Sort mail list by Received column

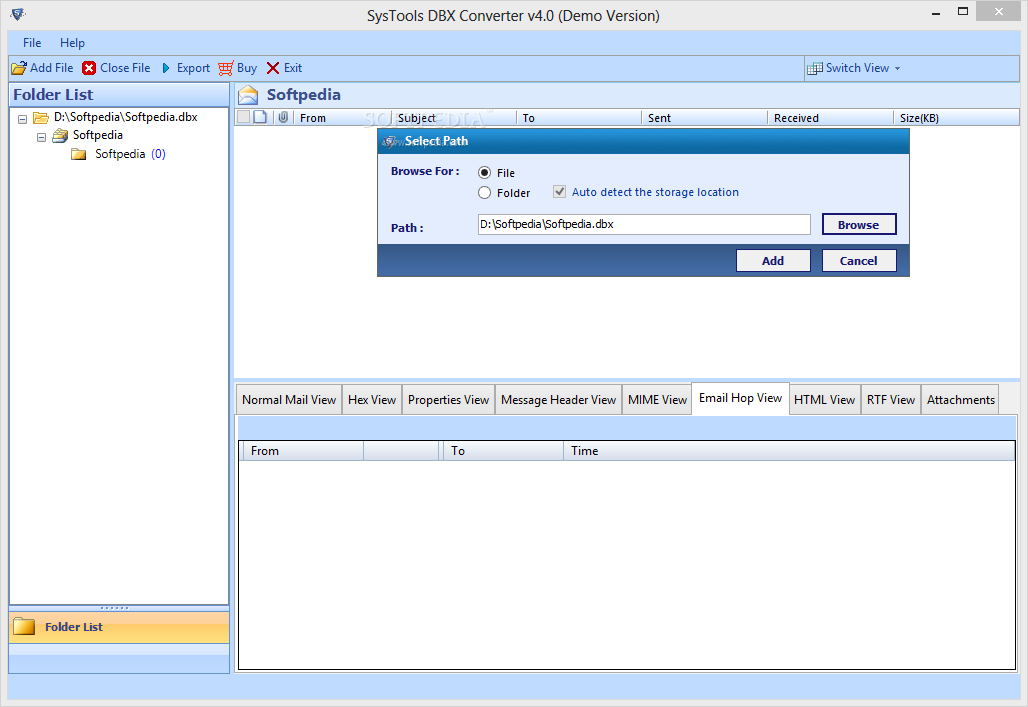[830, 118]
